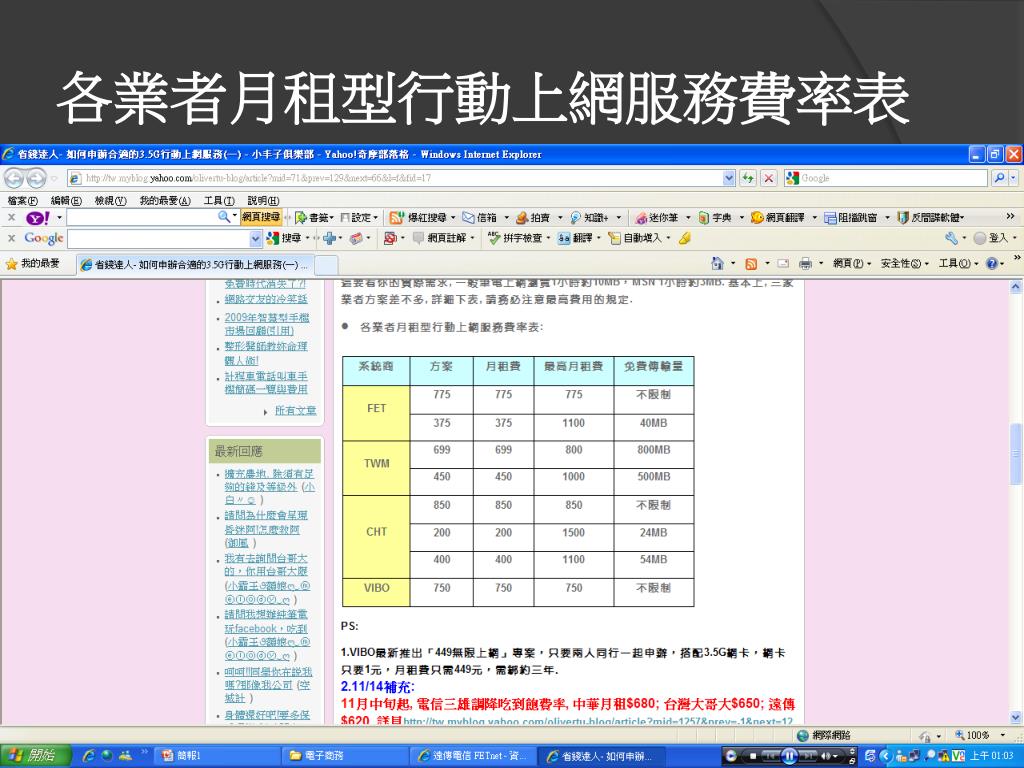Image resolution: width=1024 pixels, height=768 pixels.
Task: Open the 檢視(V) menu
Action: click(110, 200)
